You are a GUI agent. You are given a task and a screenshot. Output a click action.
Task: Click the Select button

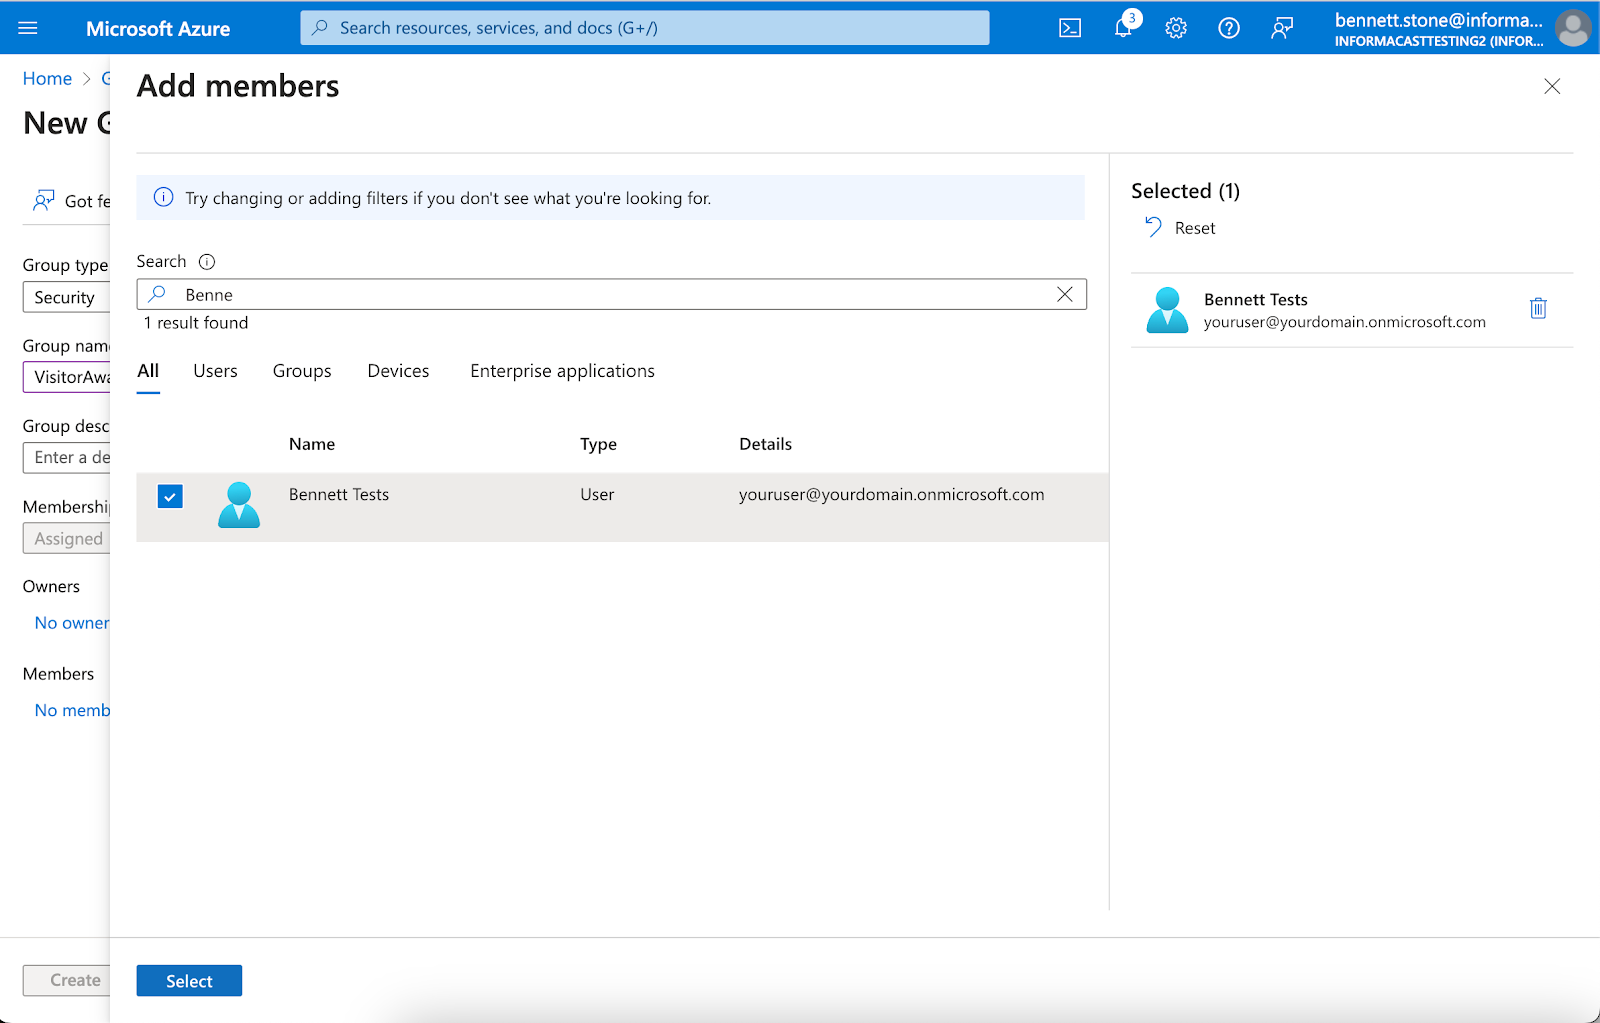point(189,980)
